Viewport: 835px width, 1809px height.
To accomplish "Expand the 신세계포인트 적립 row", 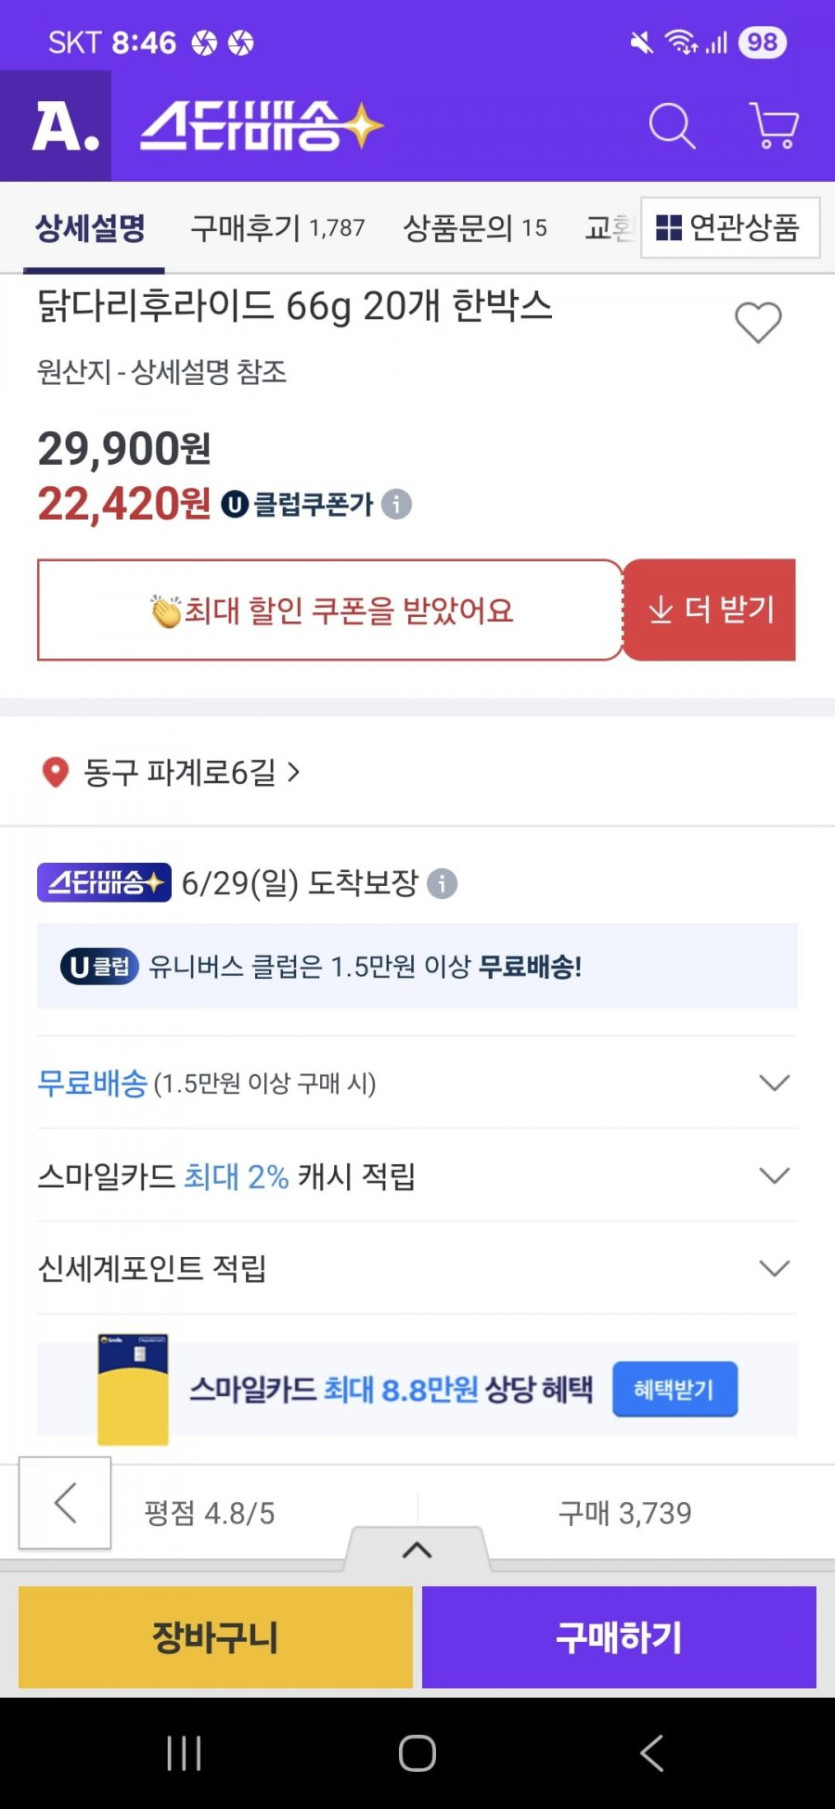I will click(774, 1269).
